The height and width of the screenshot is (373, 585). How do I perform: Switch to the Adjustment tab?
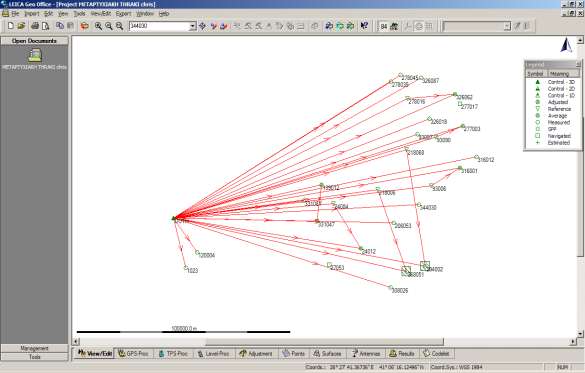point(256,353)
